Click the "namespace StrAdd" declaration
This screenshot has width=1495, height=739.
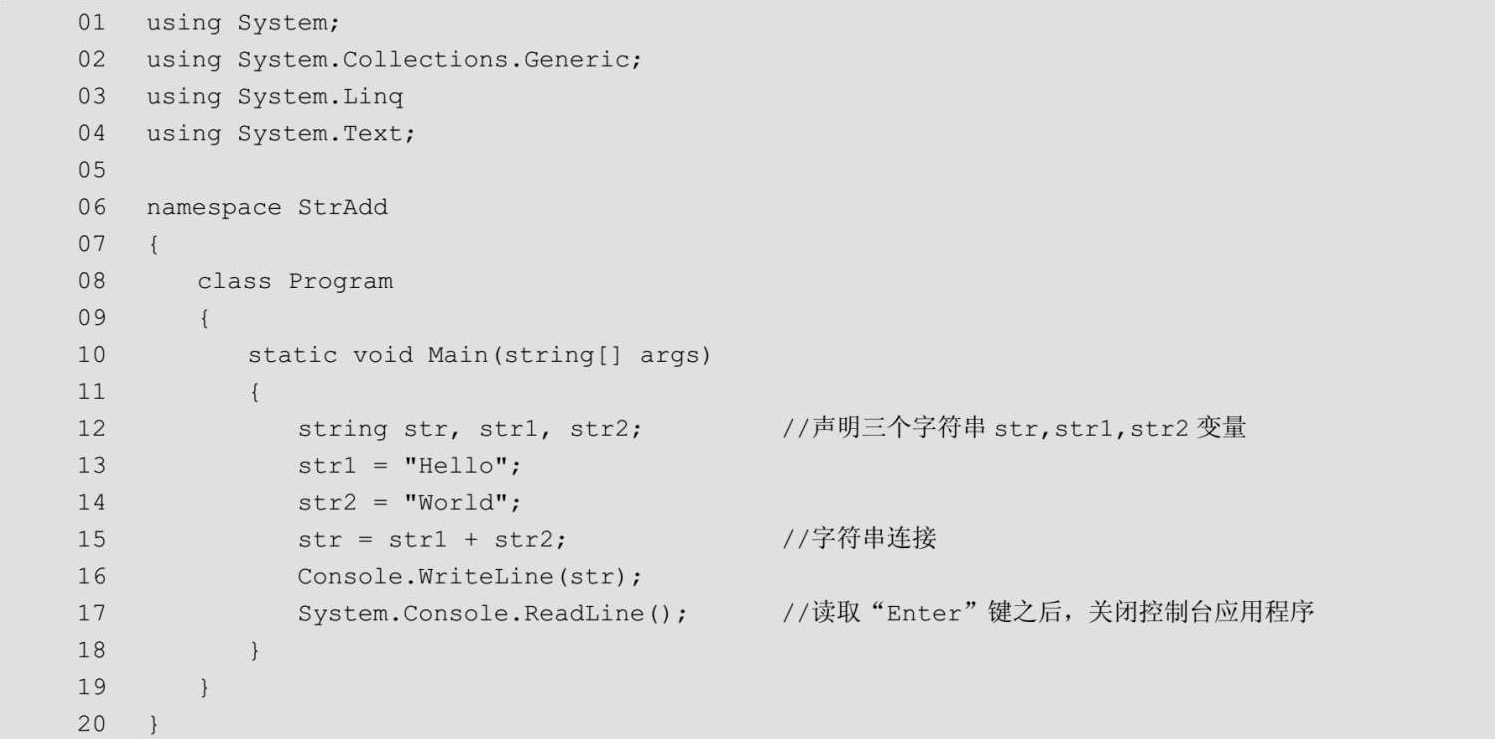pos(266,208)
